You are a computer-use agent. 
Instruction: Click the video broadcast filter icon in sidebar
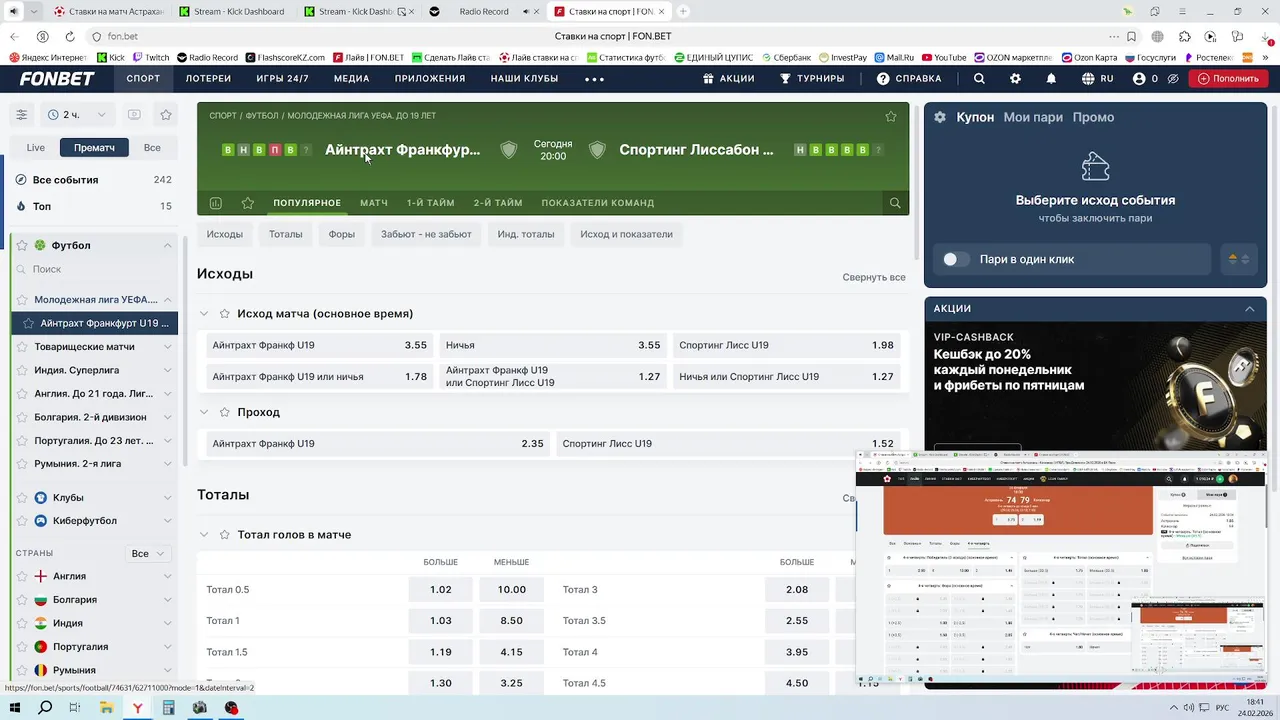click(134, 115)
